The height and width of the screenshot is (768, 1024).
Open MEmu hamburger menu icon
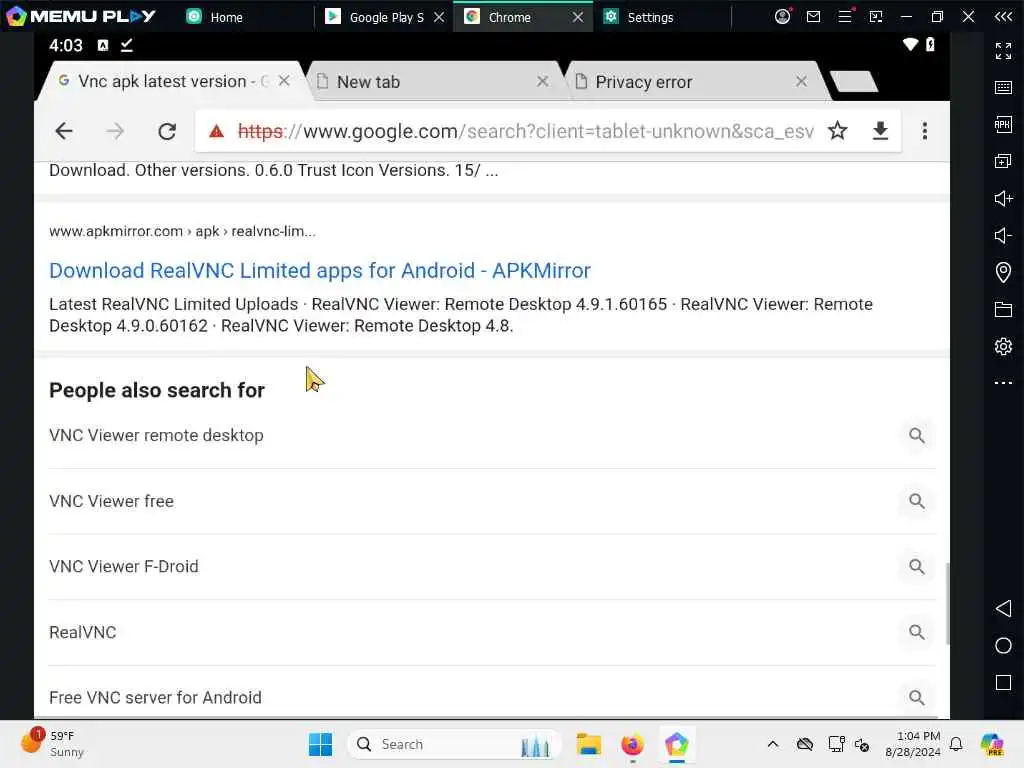[845, 16]
